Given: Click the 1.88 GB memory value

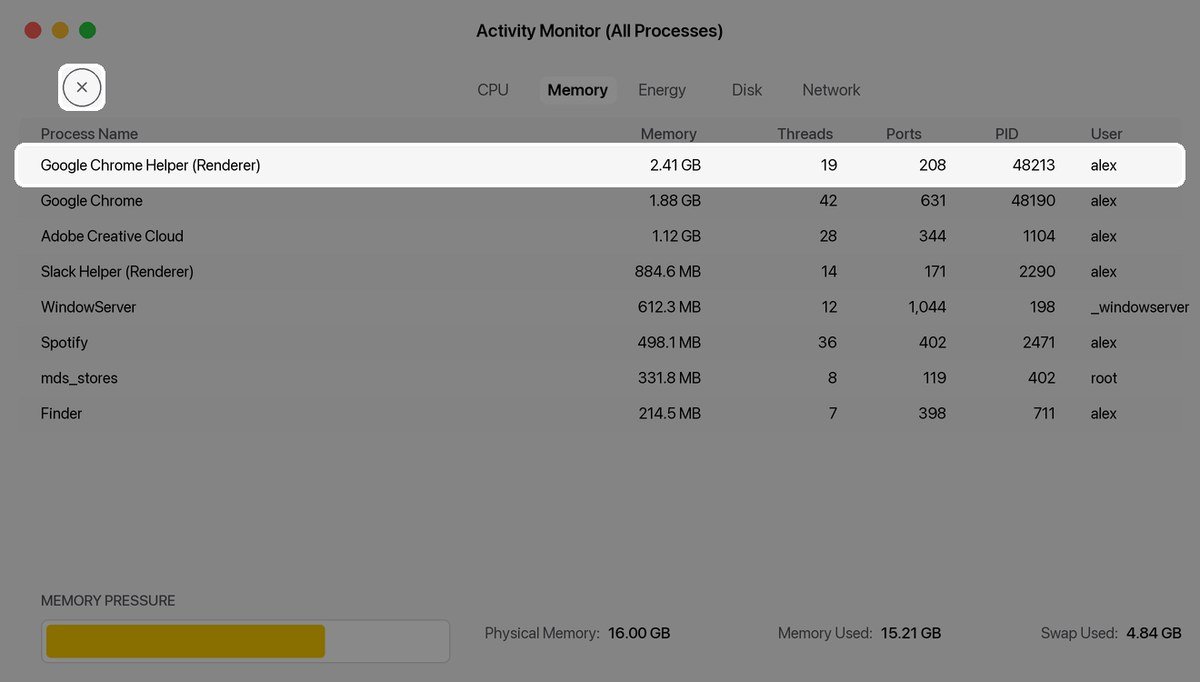Looking at the screenshot, I should (675, 201).
